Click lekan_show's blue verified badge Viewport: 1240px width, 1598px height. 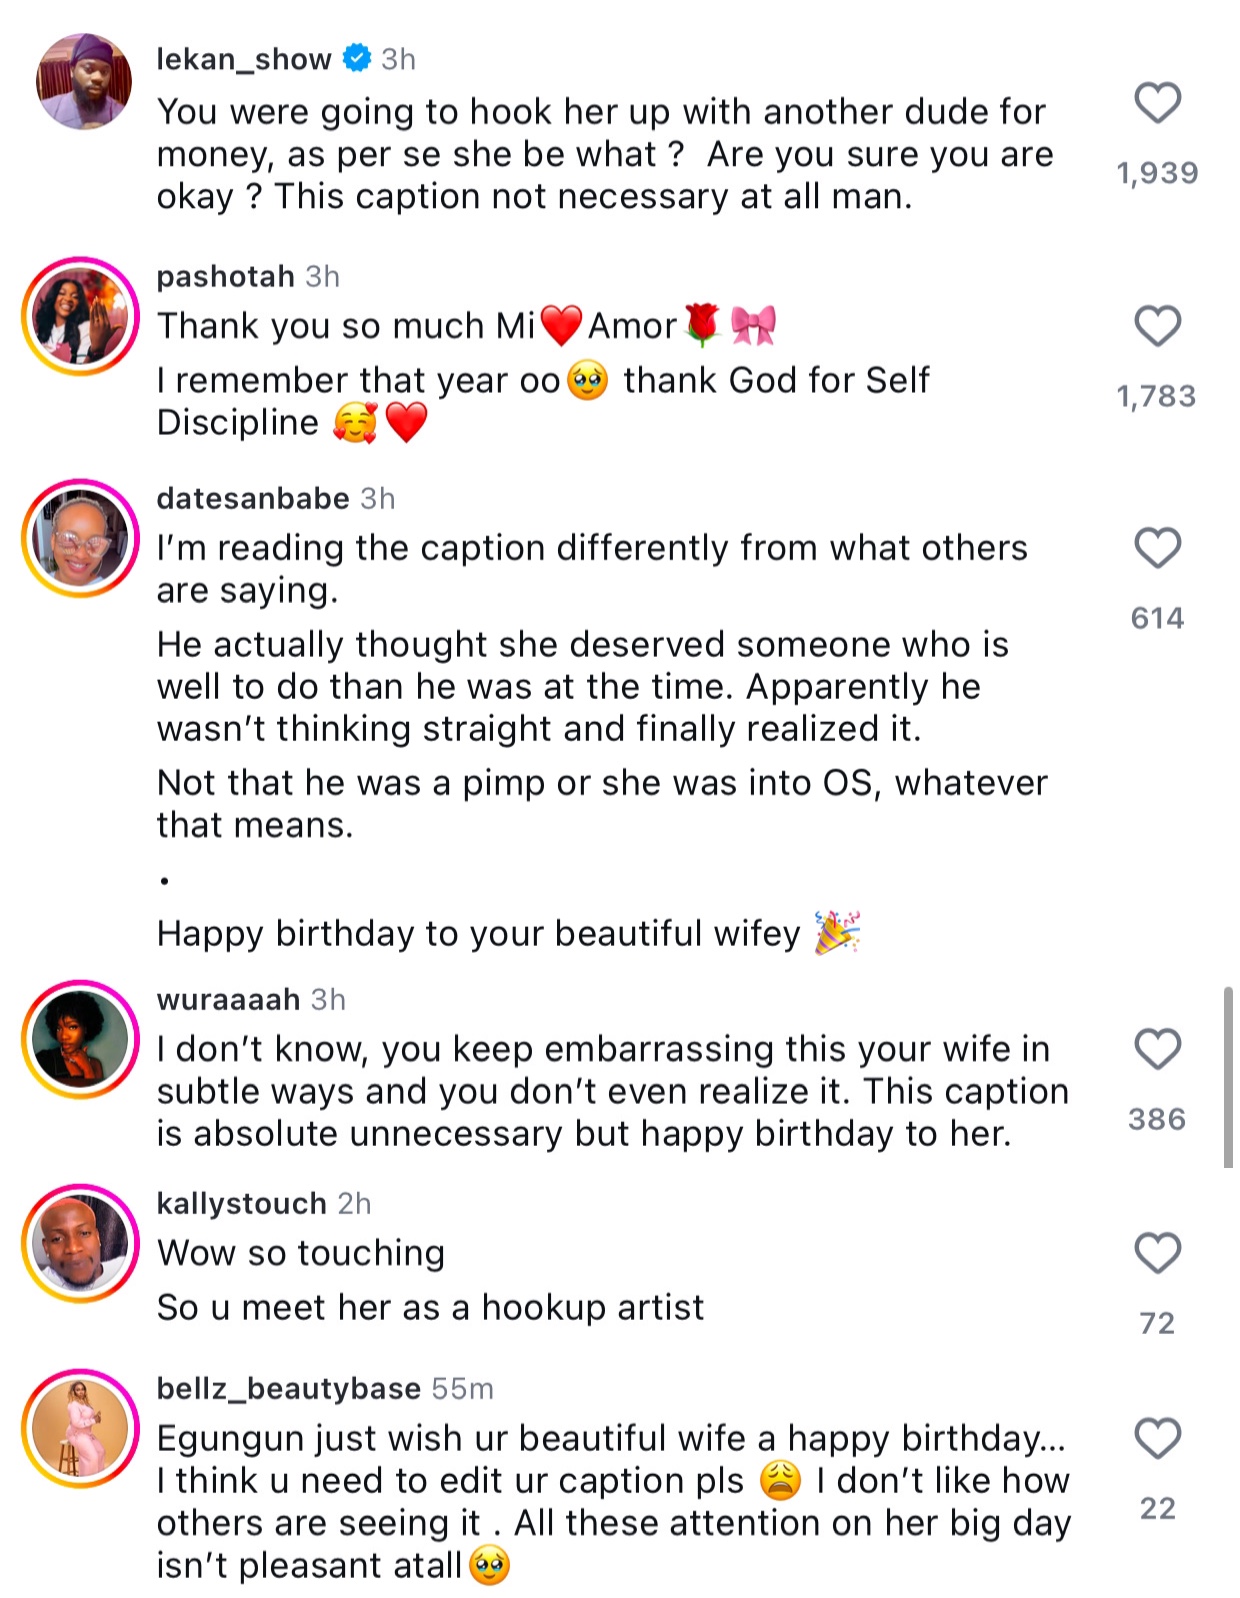357,59
